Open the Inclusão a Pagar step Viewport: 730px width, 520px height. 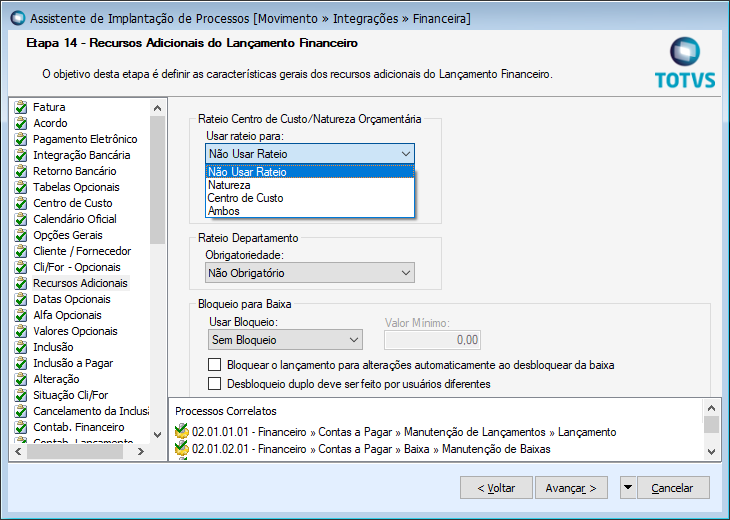point(73,363)
